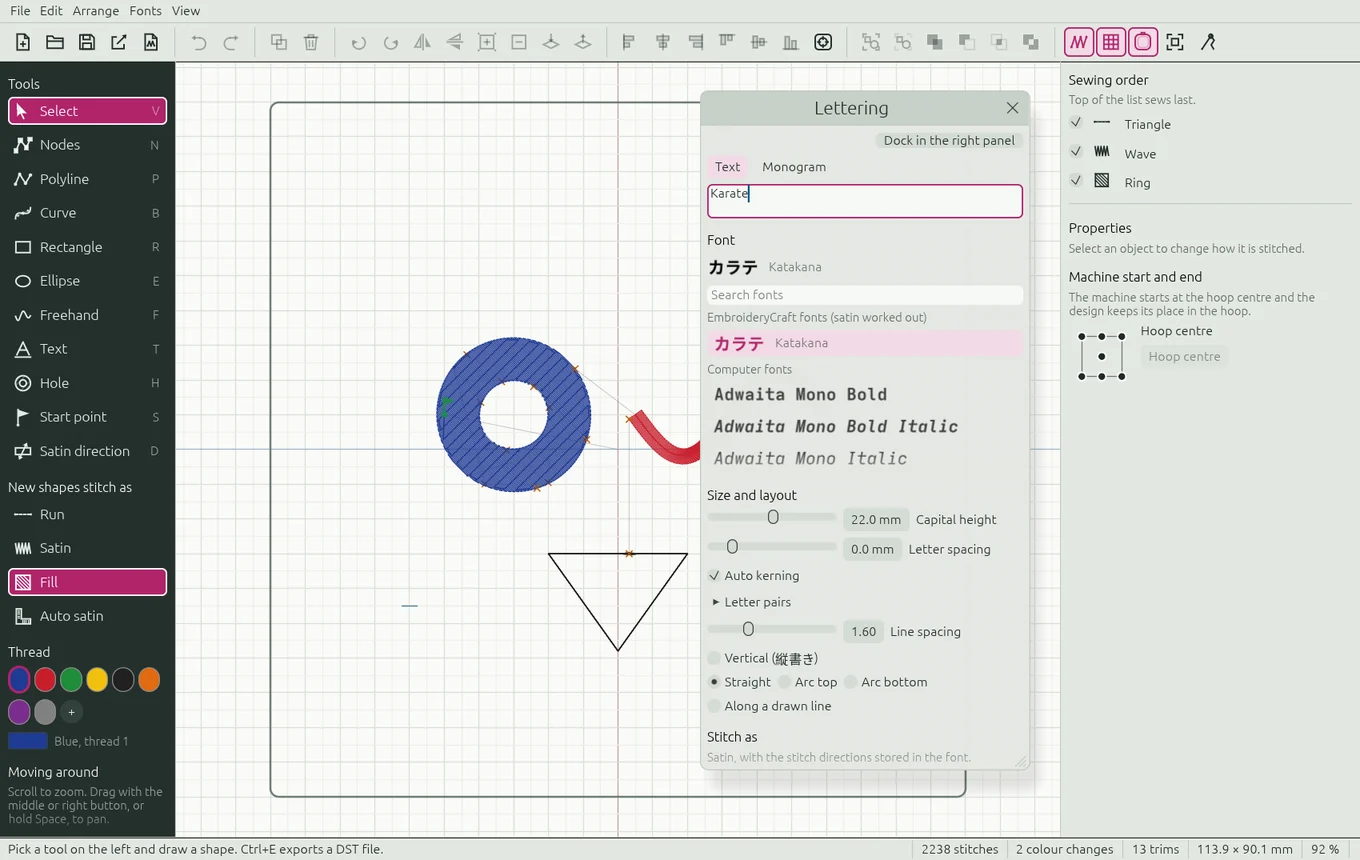Select the Polyline tool
Screen dimensions: 1360x860
pyautogui.click(x=87, y=179)
